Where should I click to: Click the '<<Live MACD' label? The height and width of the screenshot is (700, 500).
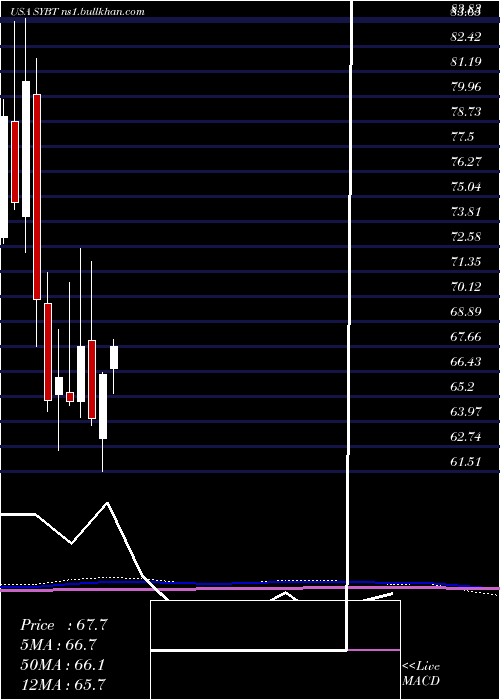click(x=421, y=674)
